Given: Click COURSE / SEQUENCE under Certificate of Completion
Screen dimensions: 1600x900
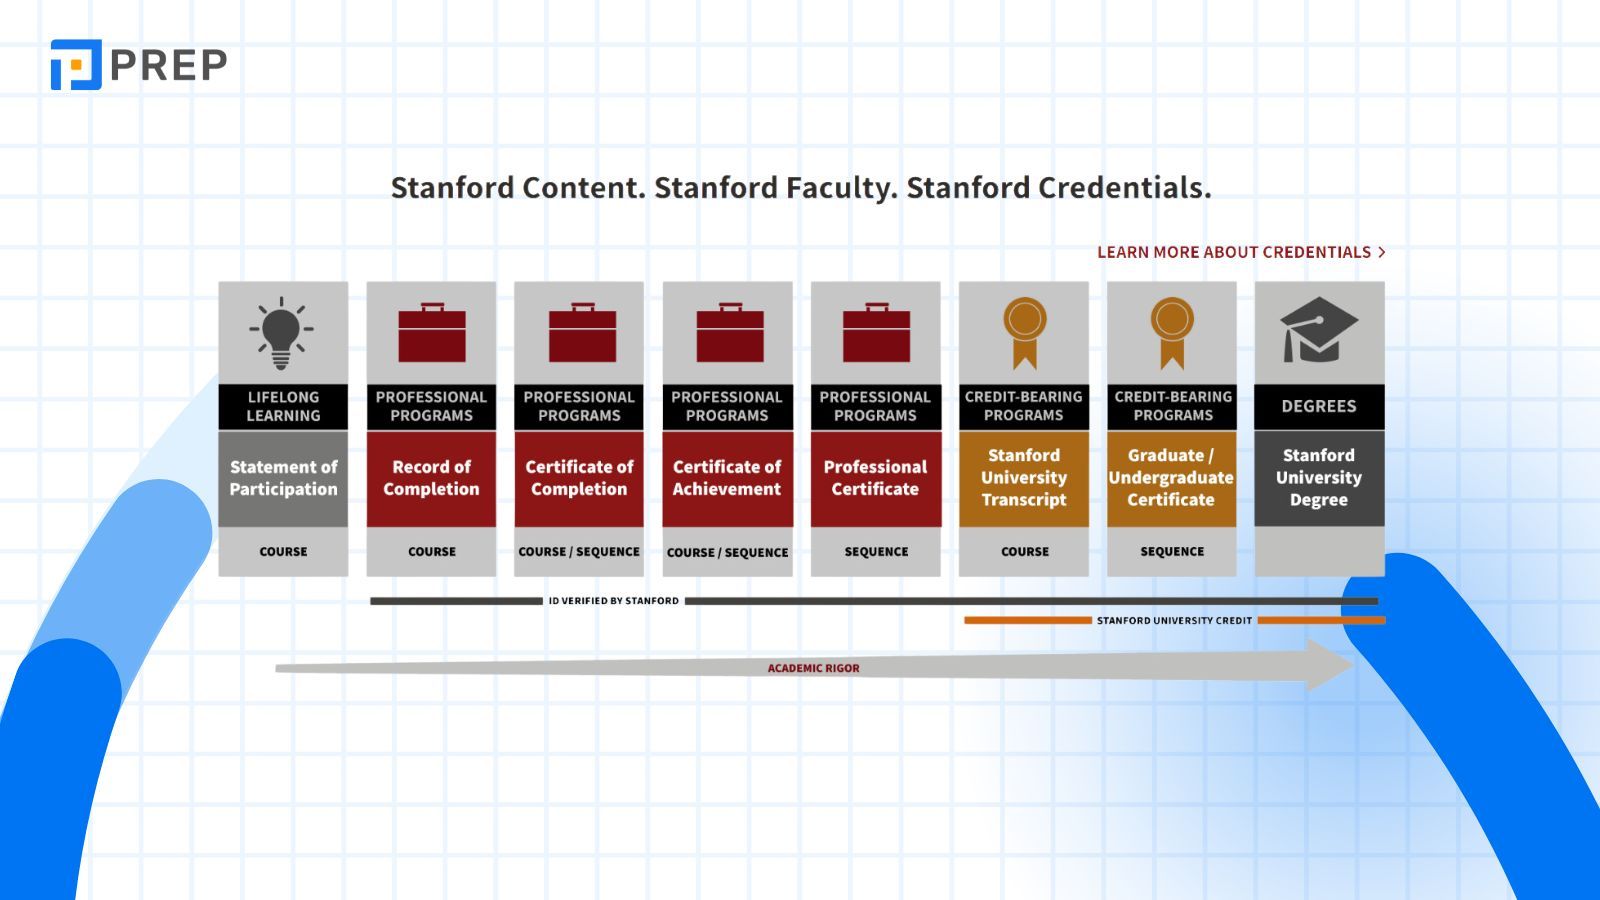Looking at the screenshot, I should click(x=579, y=551).
